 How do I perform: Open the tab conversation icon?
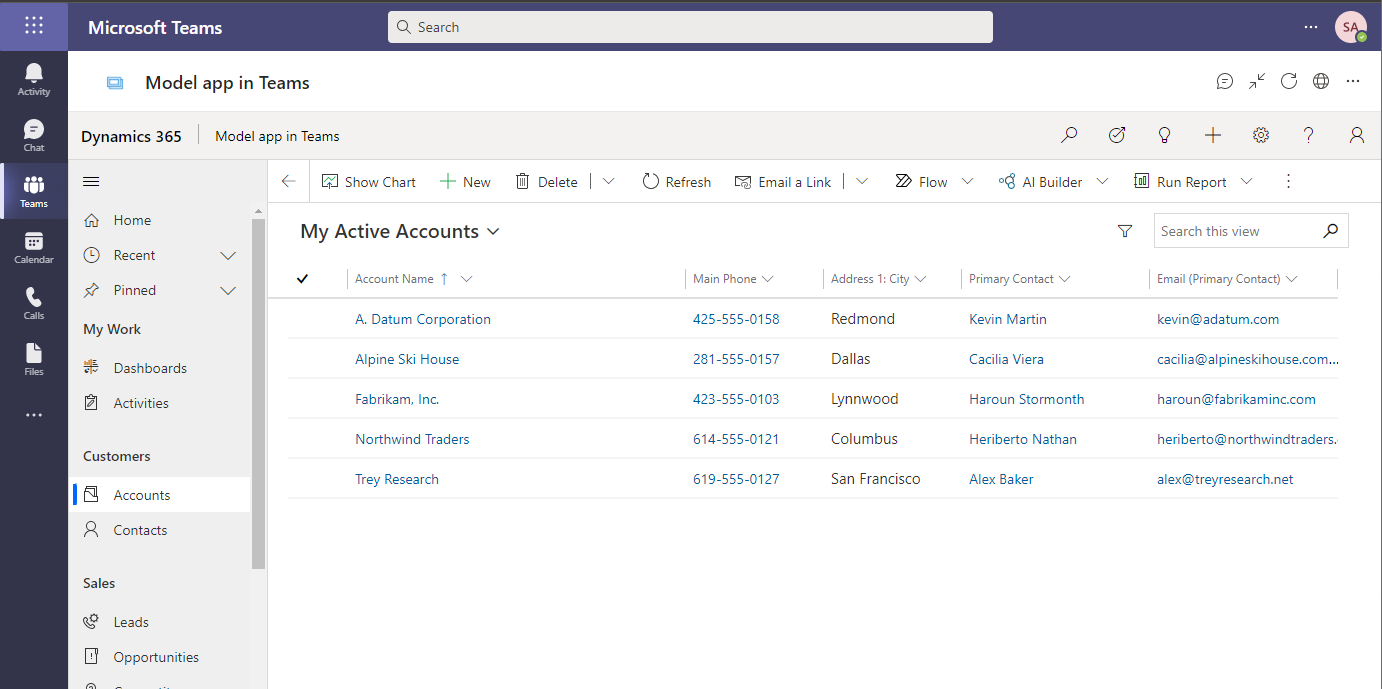pos(1225,82)
